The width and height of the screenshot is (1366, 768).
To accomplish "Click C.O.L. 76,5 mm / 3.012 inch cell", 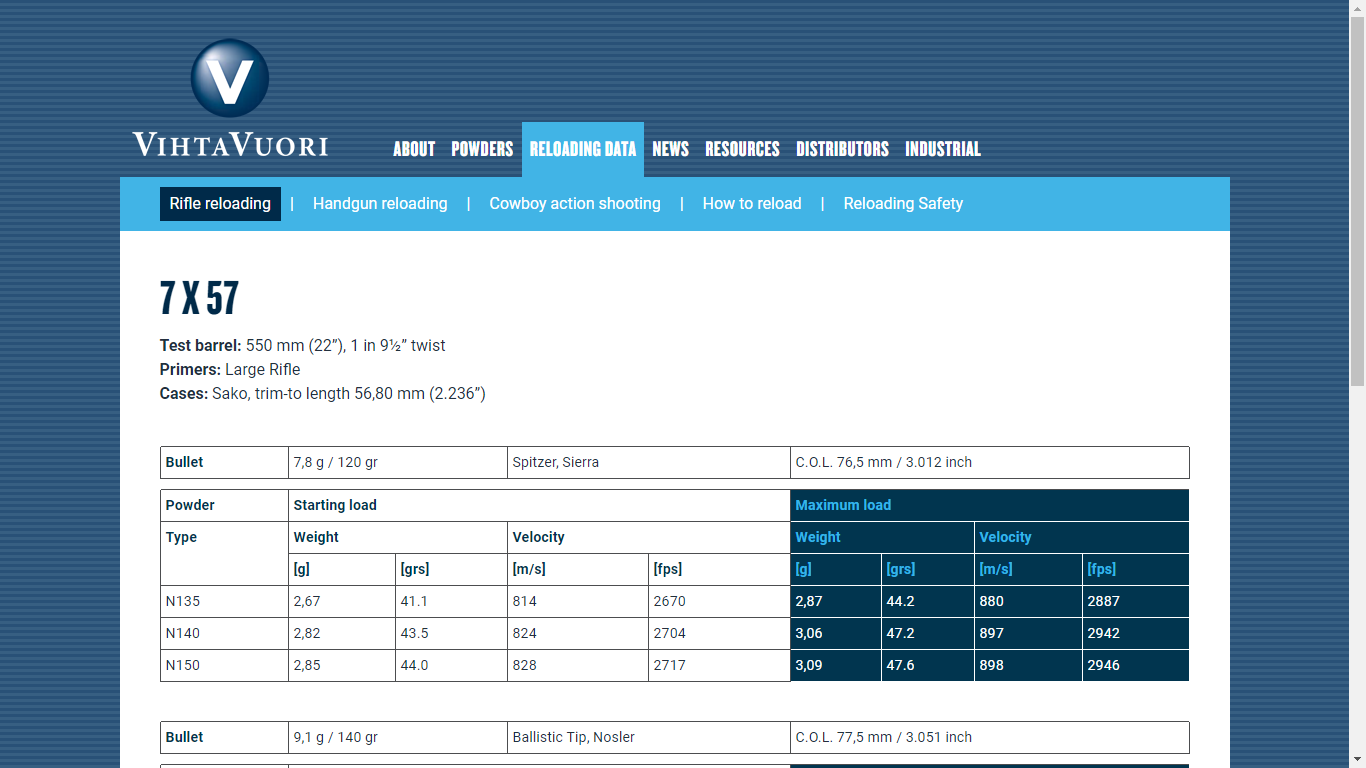I will [x=990, y=463].
